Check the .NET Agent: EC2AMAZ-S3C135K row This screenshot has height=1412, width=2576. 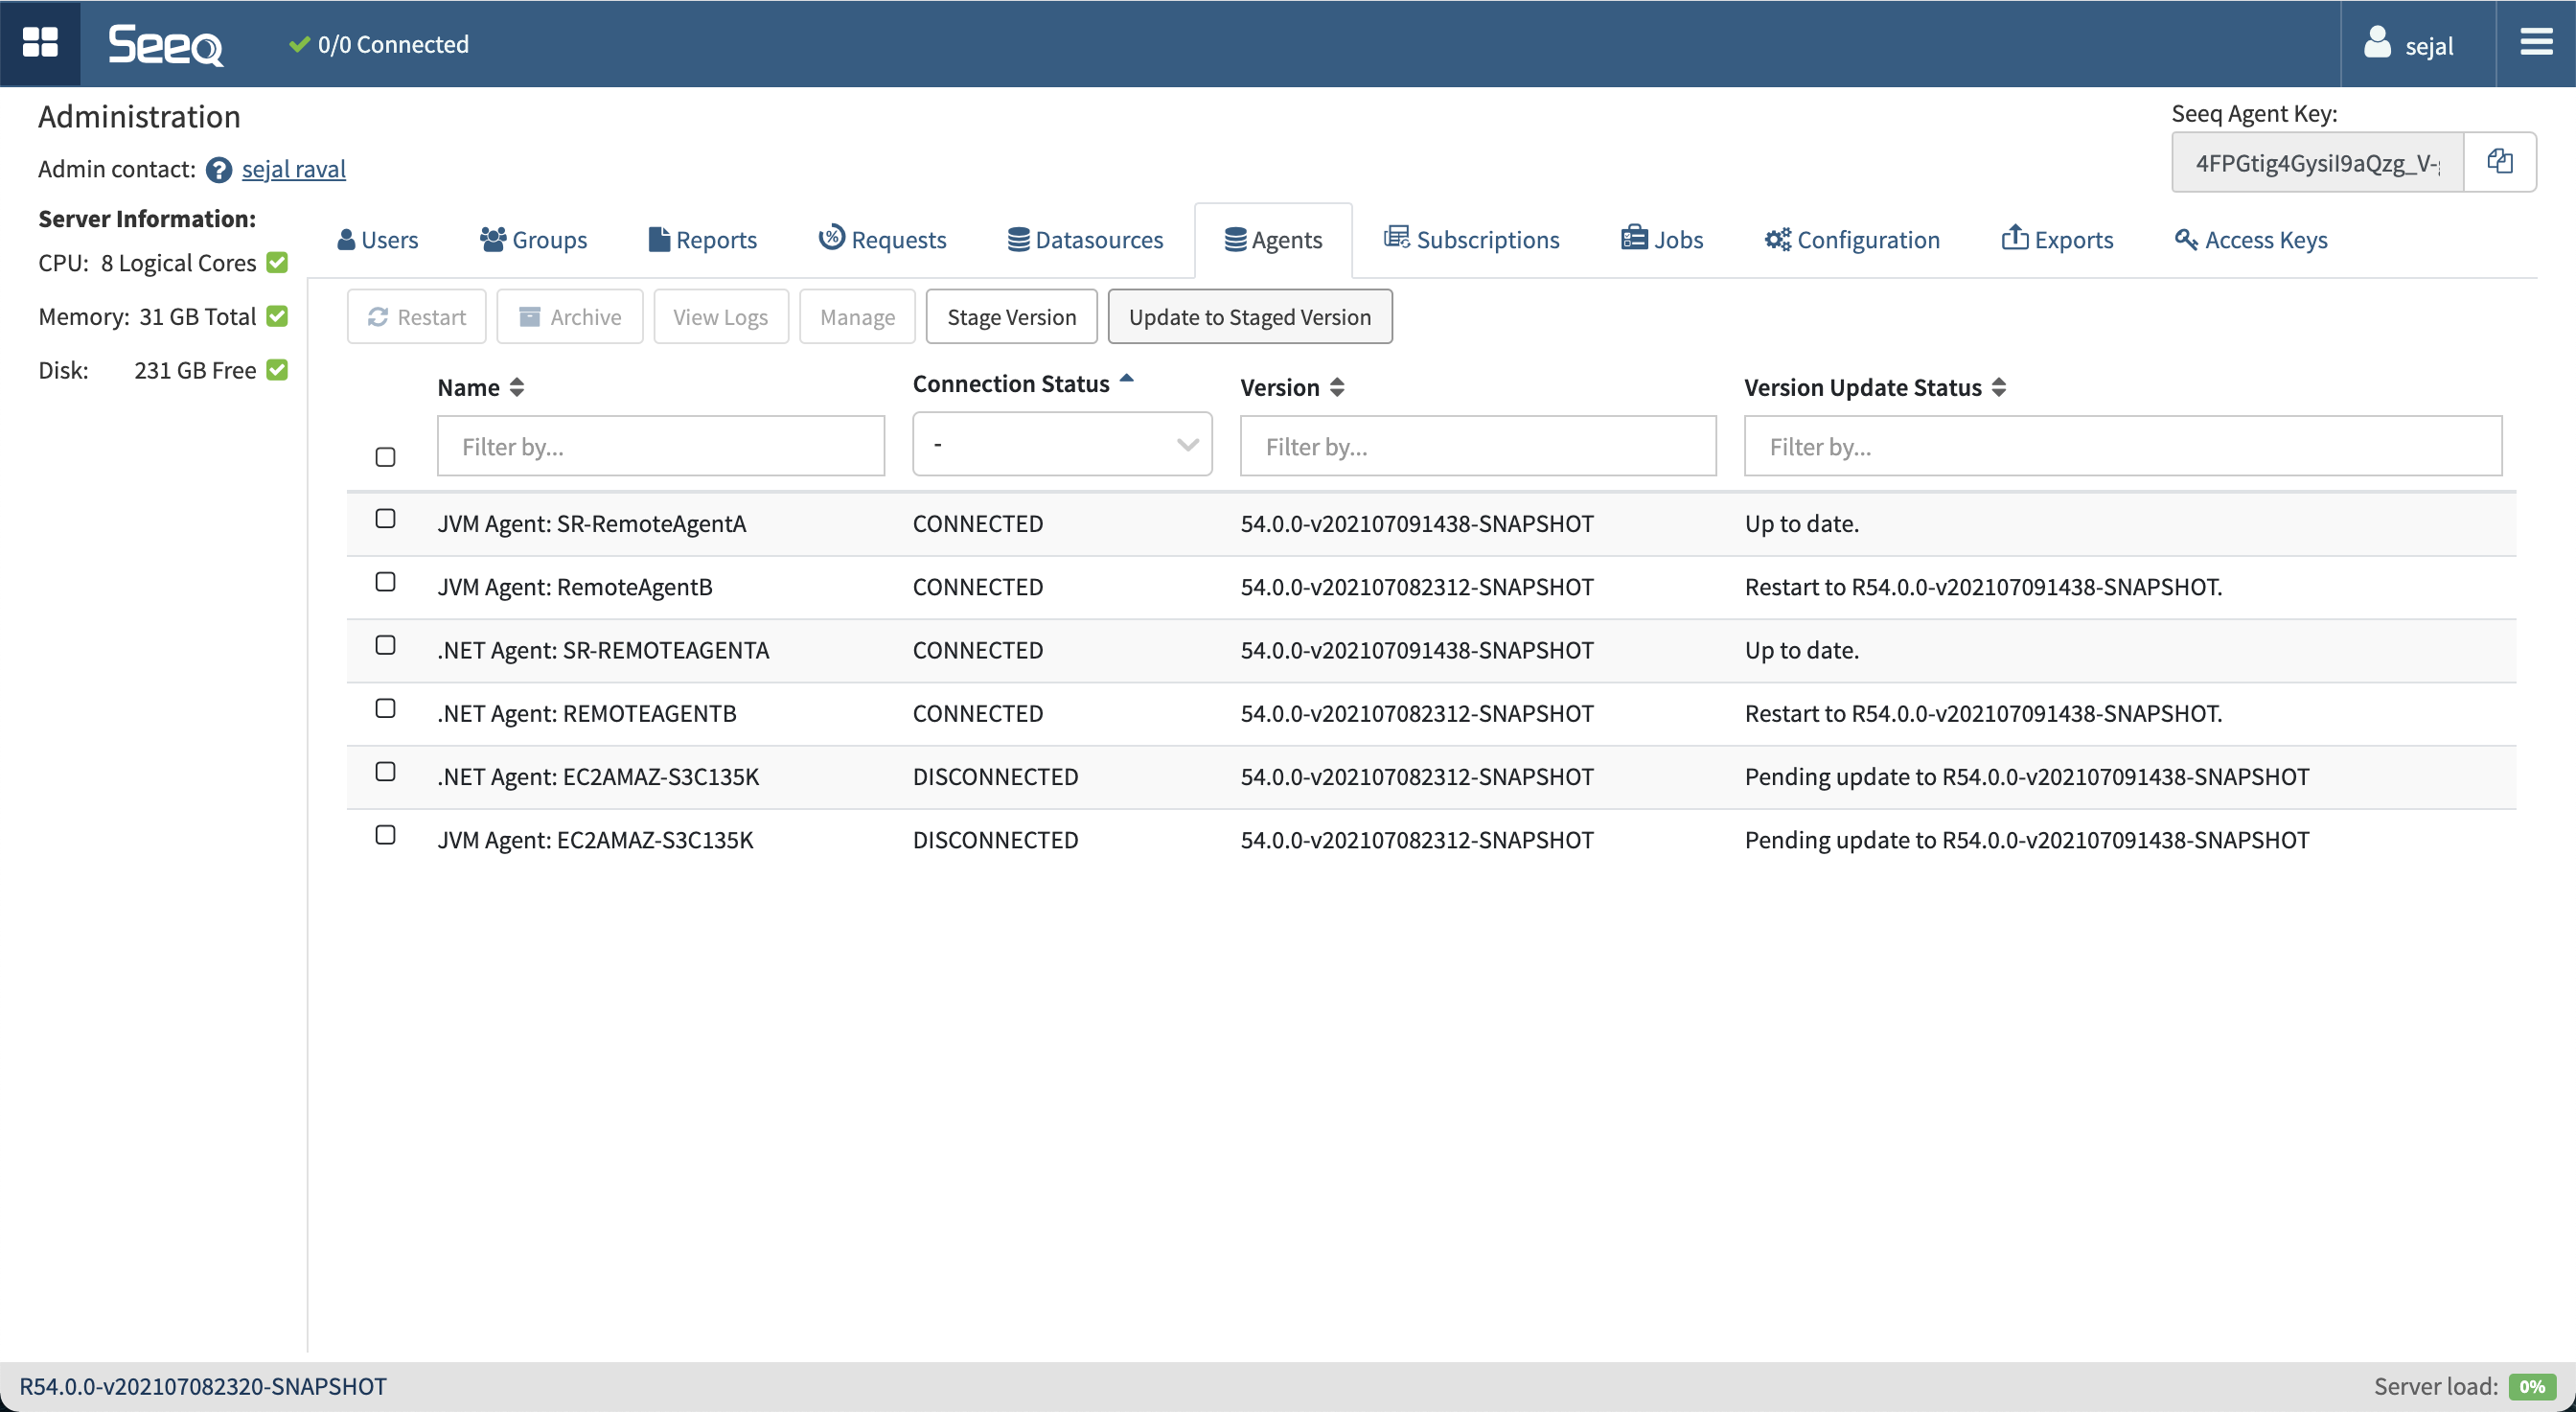point(385,772)
